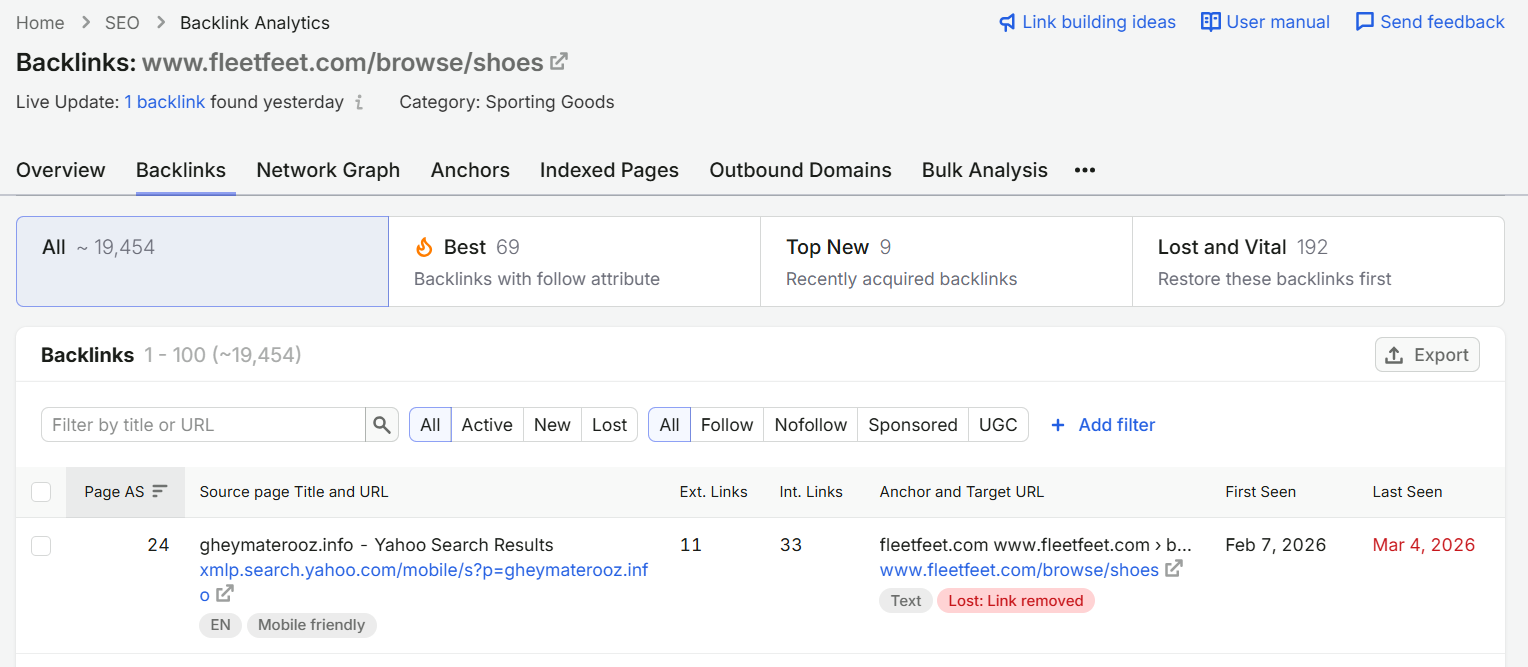Select the New status filter
1528x667 pixels.
pyautogui.click(x=552, y=425)
